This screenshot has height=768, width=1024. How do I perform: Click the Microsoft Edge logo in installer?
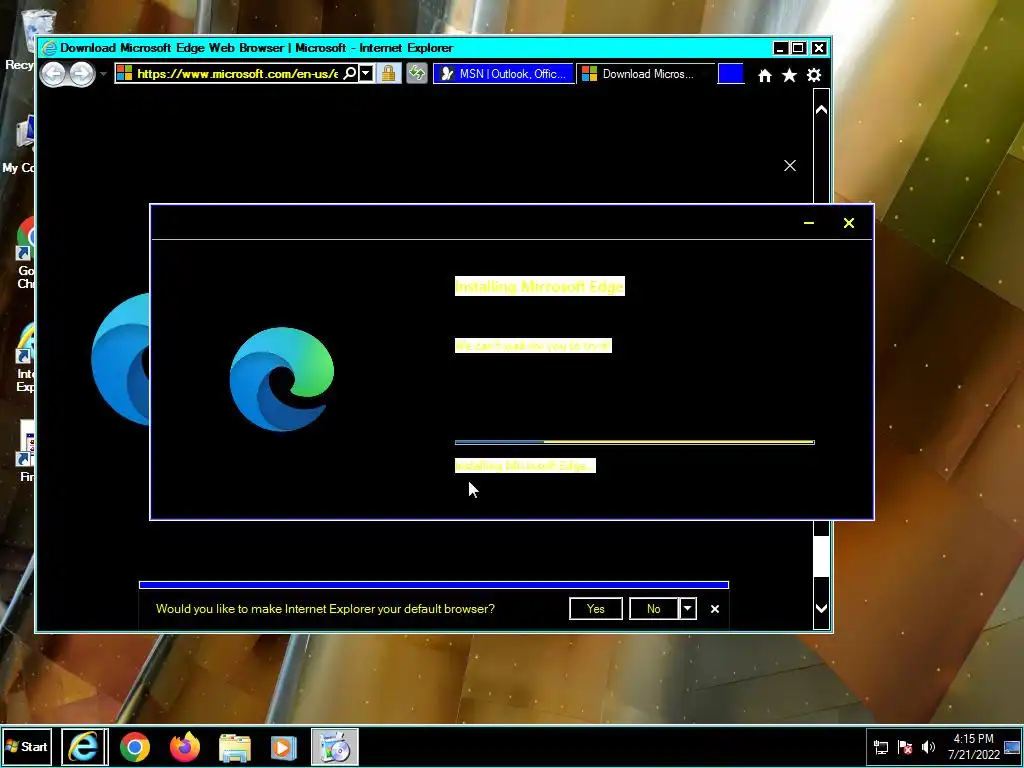click(282, 379)
